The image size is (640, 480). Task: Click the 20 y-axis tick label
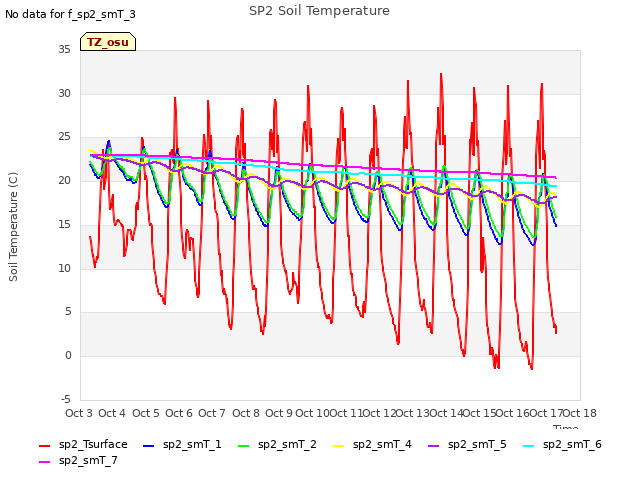(64, 181)
